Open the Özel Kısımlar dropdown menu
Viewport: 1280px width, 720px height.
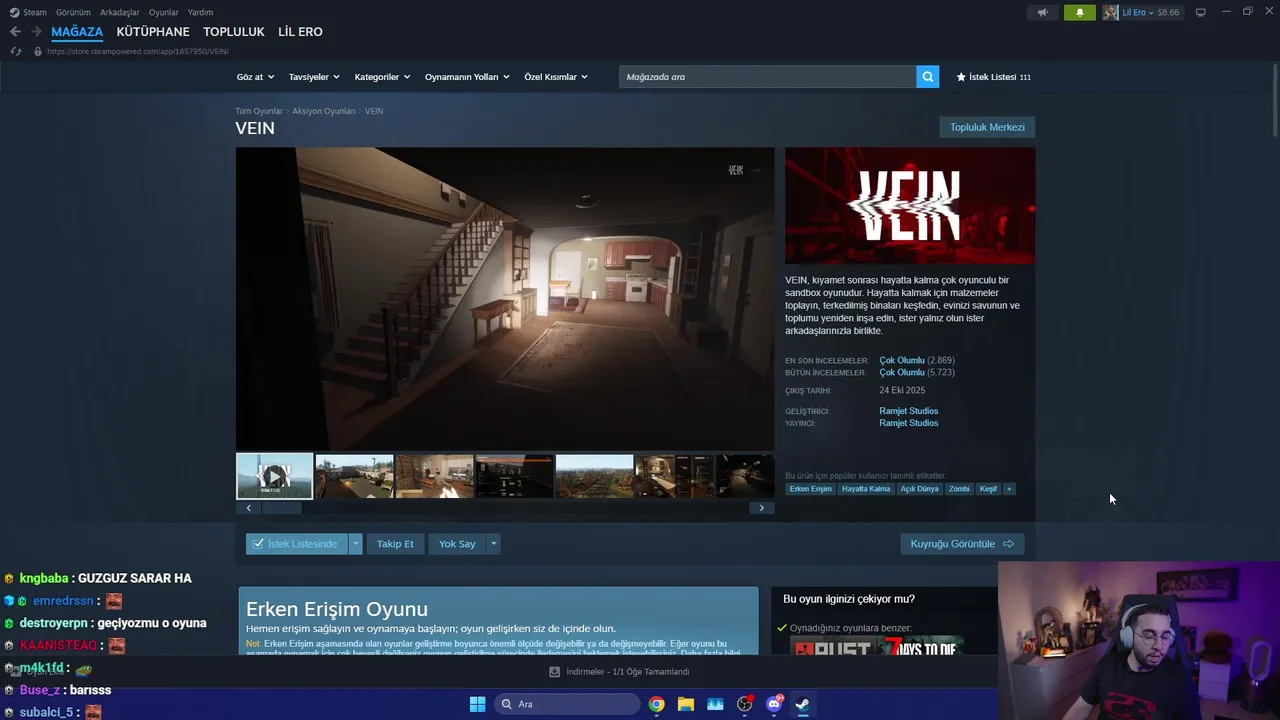click(556, 77)
